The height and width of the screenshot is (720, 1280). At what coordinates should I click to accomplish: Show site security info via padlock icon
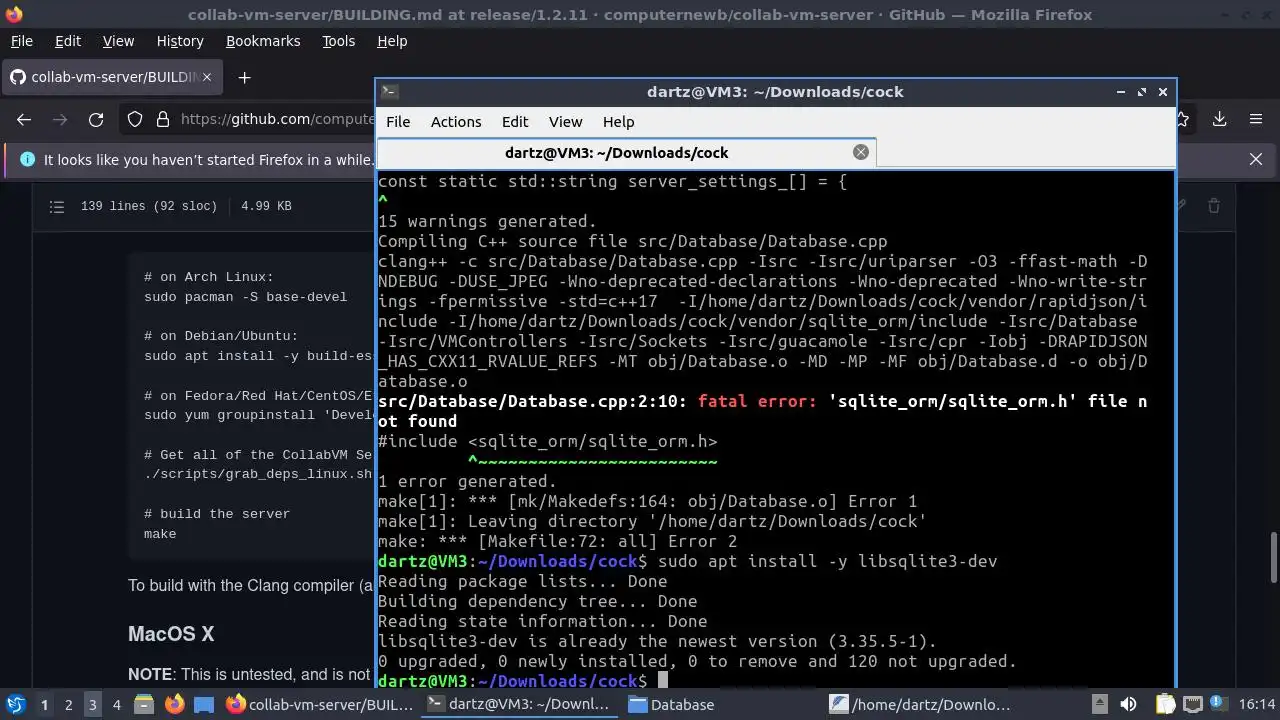(162, 119)
